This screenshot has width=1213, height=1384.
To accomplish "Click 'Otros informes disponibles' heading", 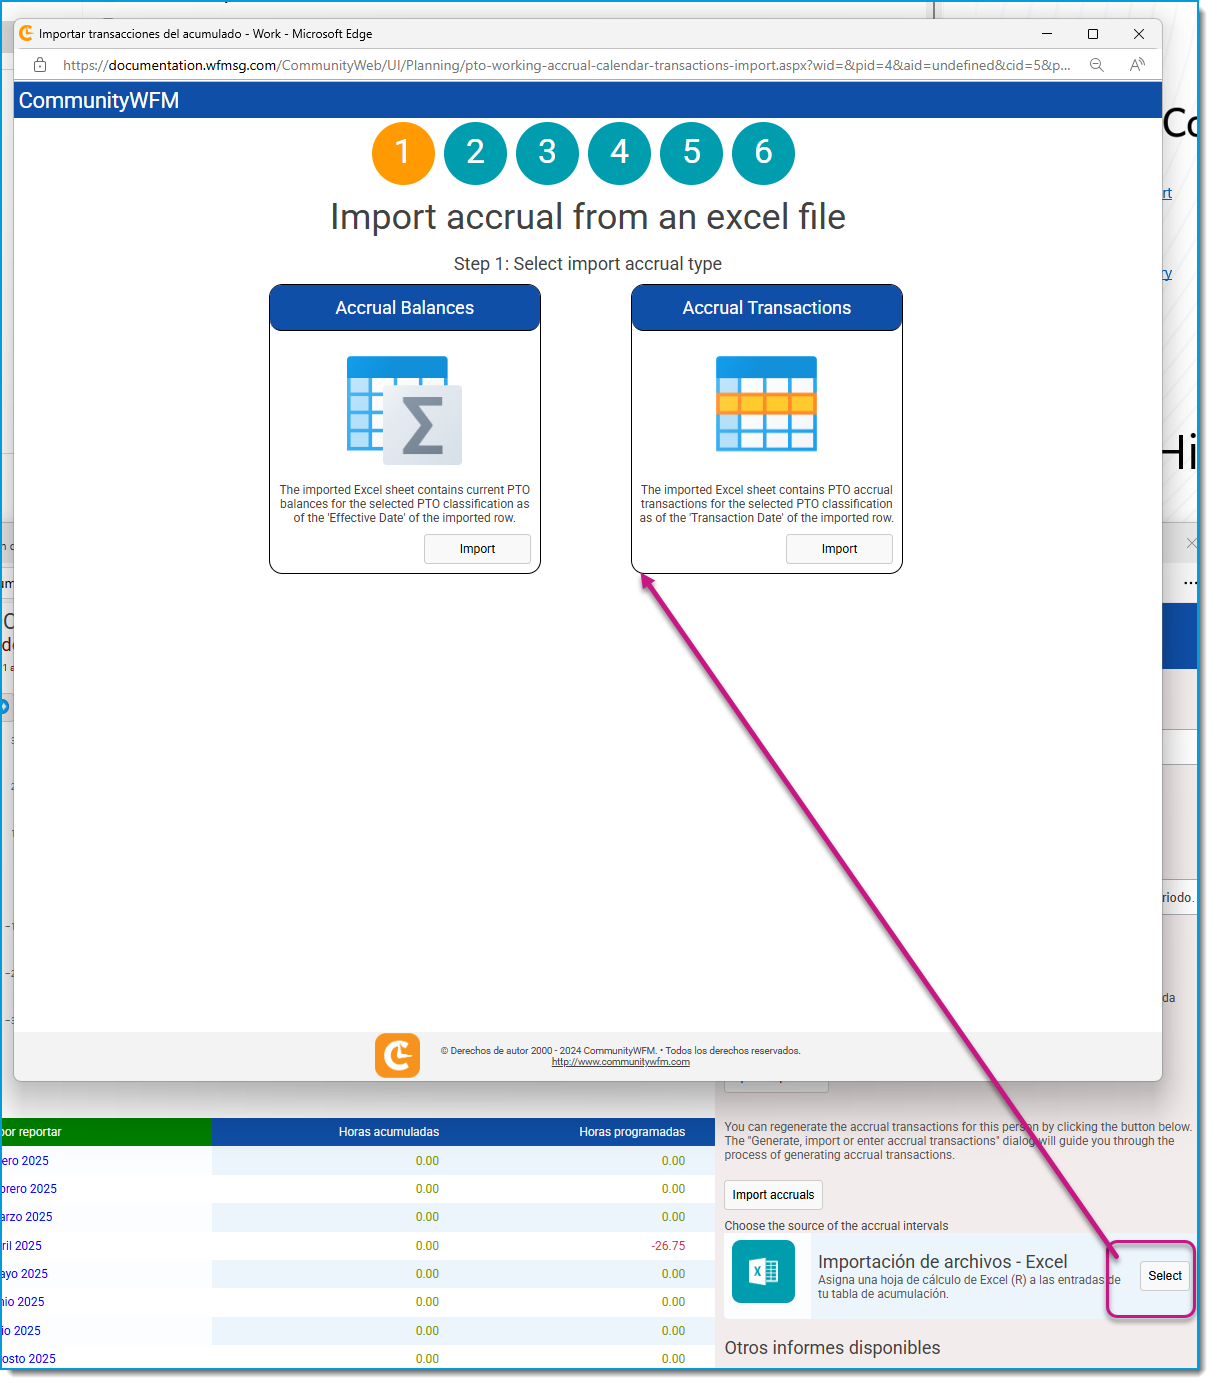I will tap(832, 1348).
